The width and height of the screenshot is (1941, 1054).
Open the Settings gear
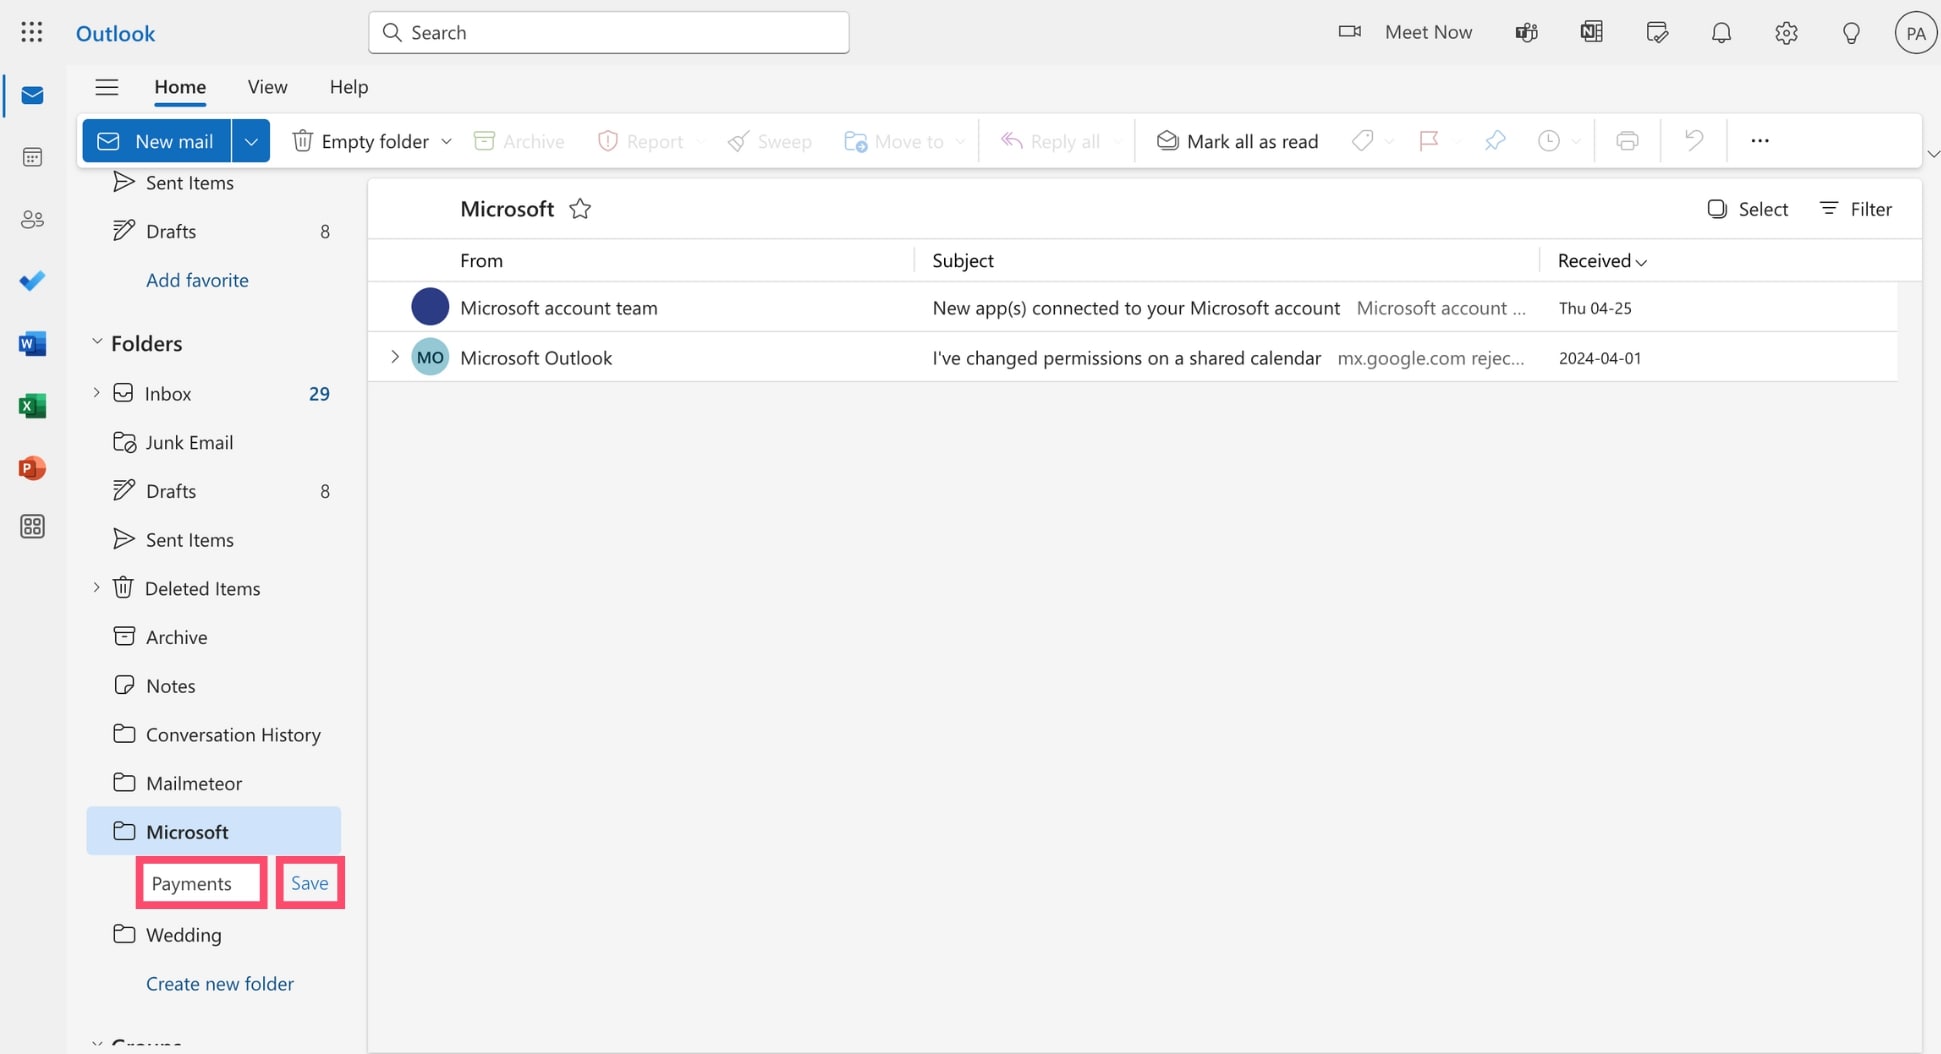click(1786, 32)
